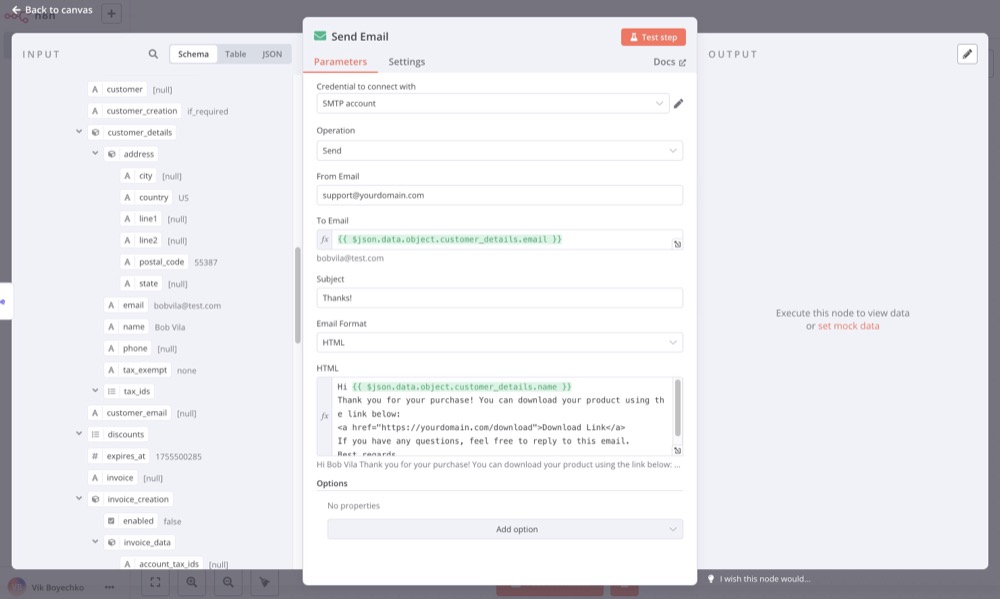The image size is (1000, 599).
Task: Open Vik Boyechko user menu dots
Action: (109, 587)
